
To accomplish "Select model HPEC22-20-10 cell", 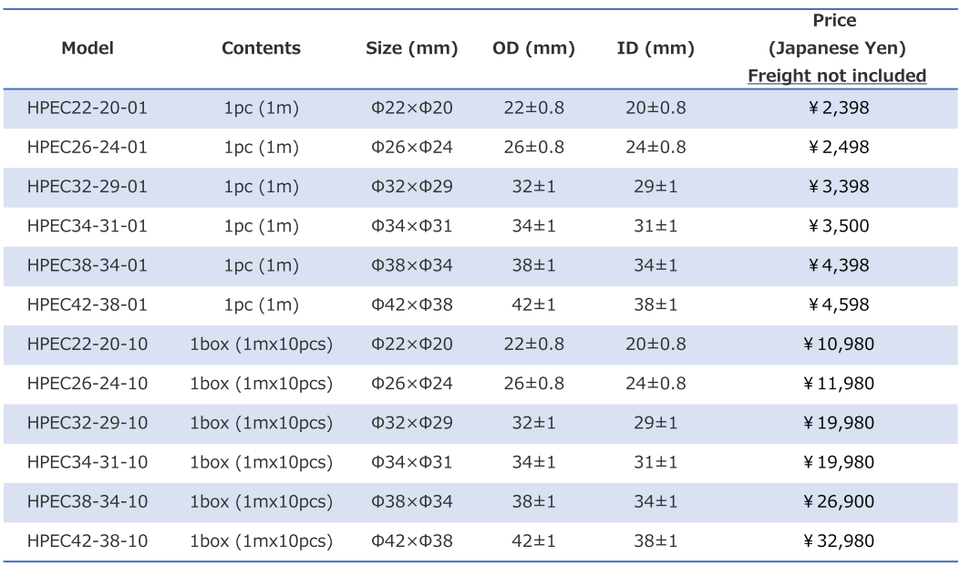I will [88, 344].
